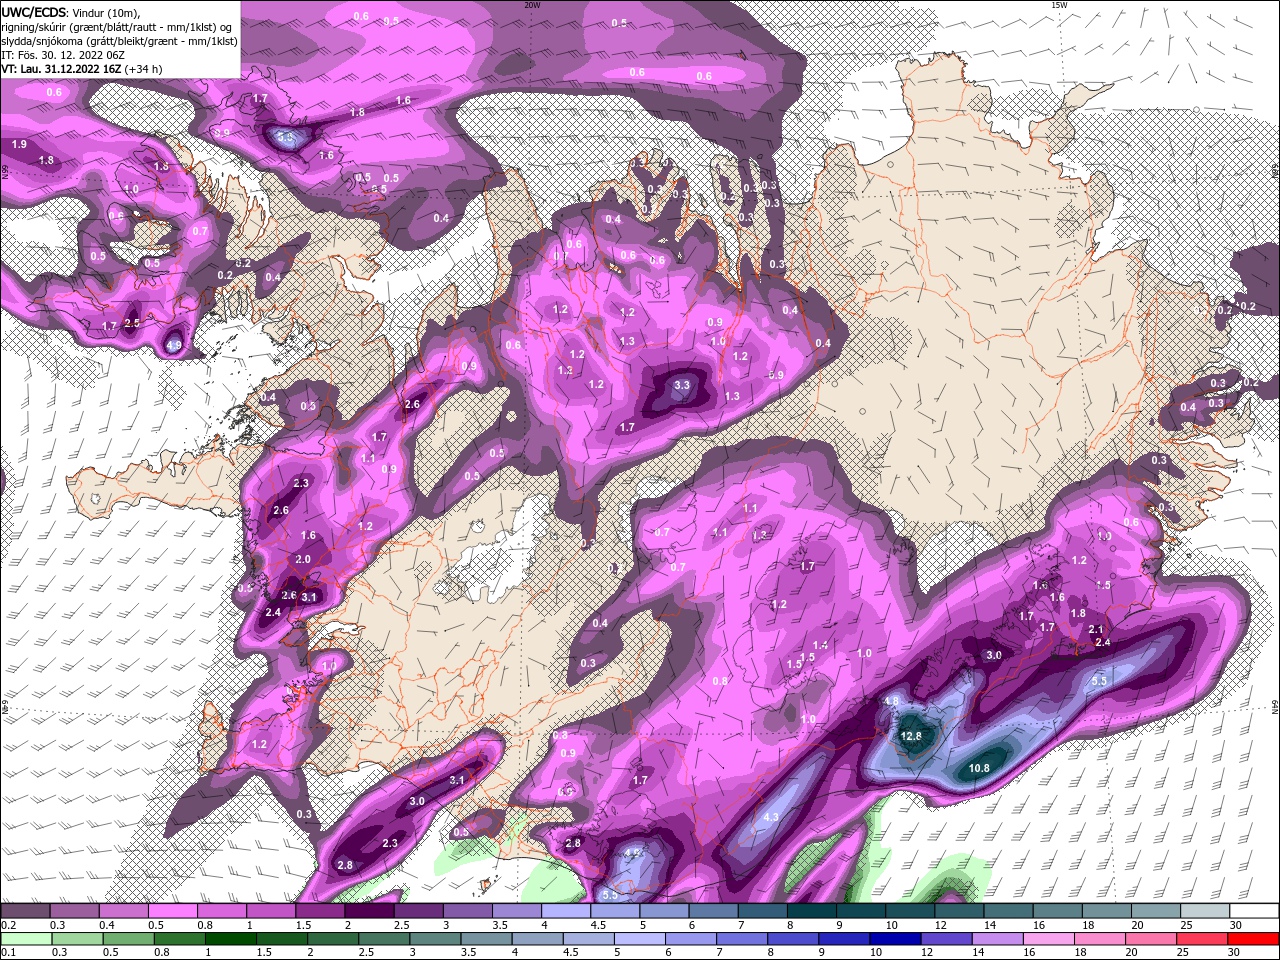Viewport: 1280px width, 960px height.
Task: Click the '15W' longitude label
Action: (x=1059, y=5)
